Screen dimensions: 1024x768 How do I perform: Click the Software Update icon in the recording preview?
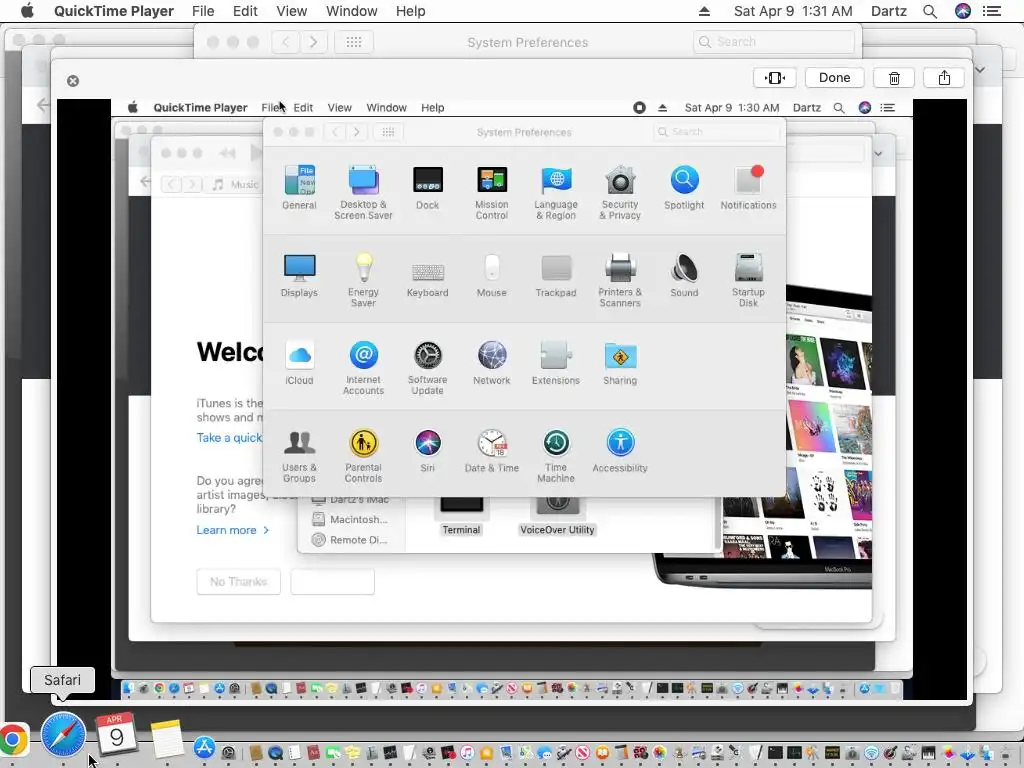tap(428, 355)
